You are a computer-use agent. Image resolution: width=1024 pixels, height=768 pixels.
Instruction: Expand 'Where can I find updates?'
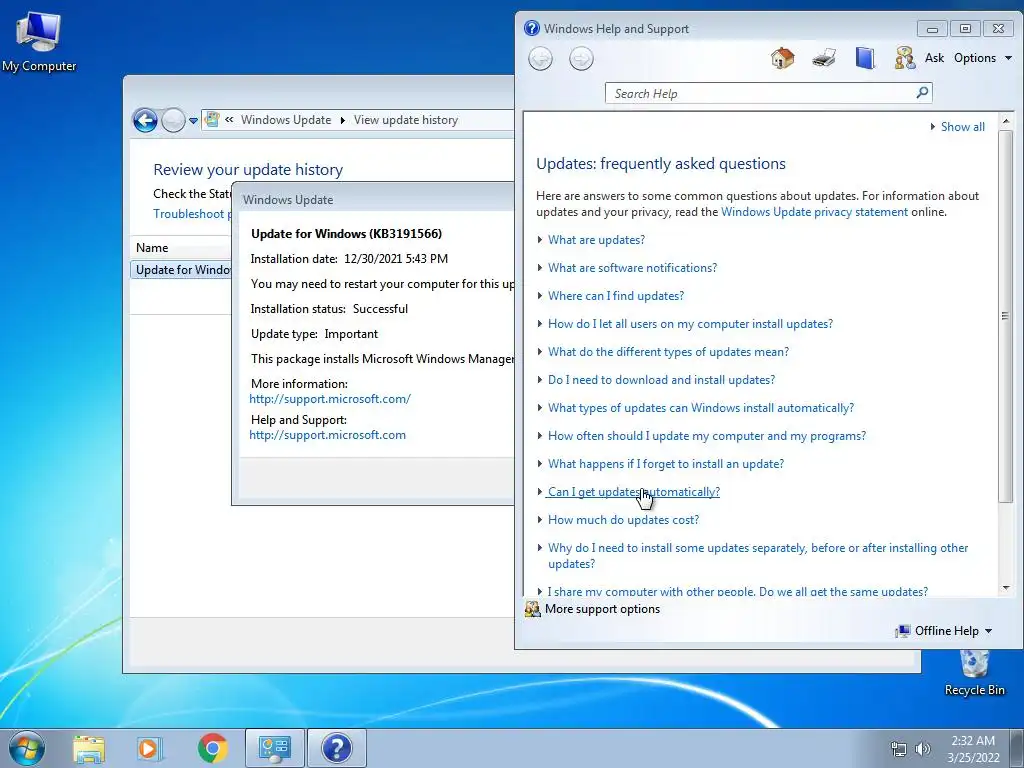[616, 296]
